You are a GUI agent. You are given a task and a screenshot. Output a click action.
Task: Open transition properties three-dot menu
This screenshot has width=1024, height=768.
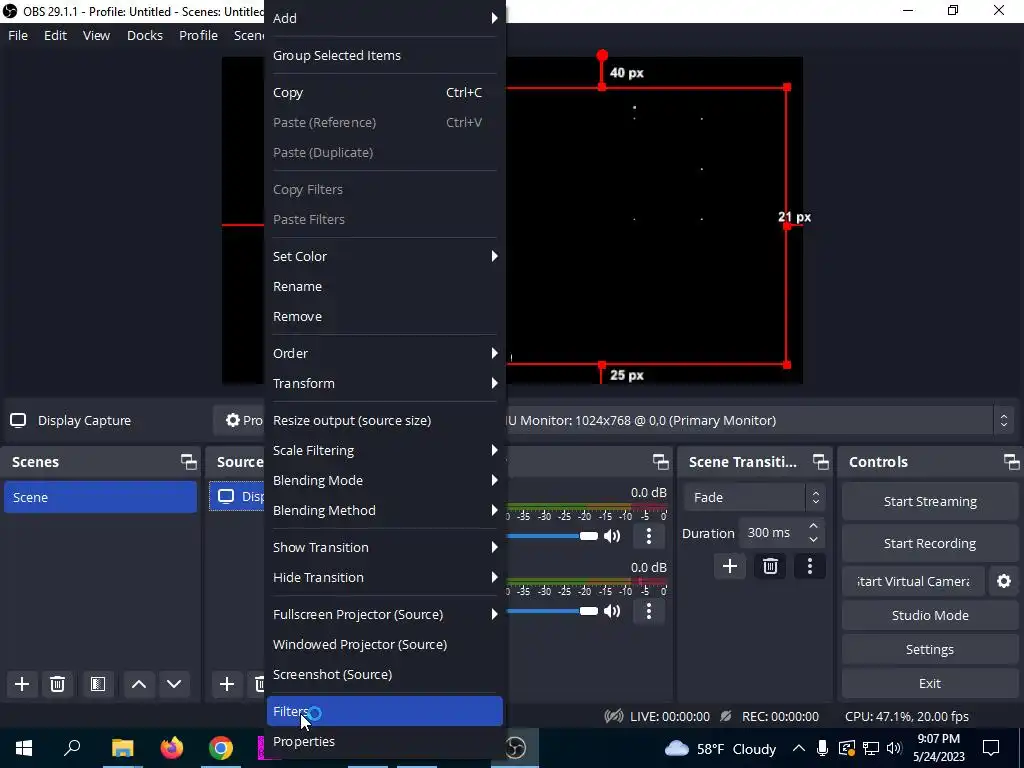[810, 566]
